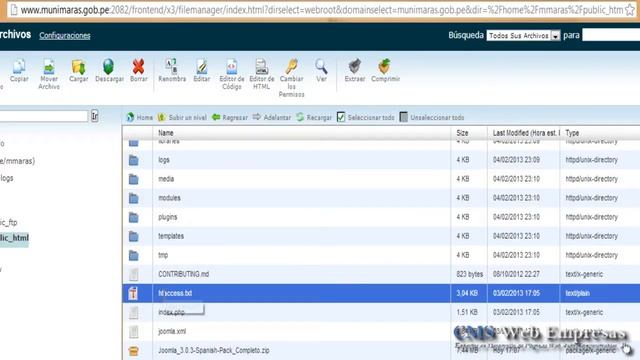Click the Ir go button
The width and height of the screenshot is (640, 360).
(94, 116)
